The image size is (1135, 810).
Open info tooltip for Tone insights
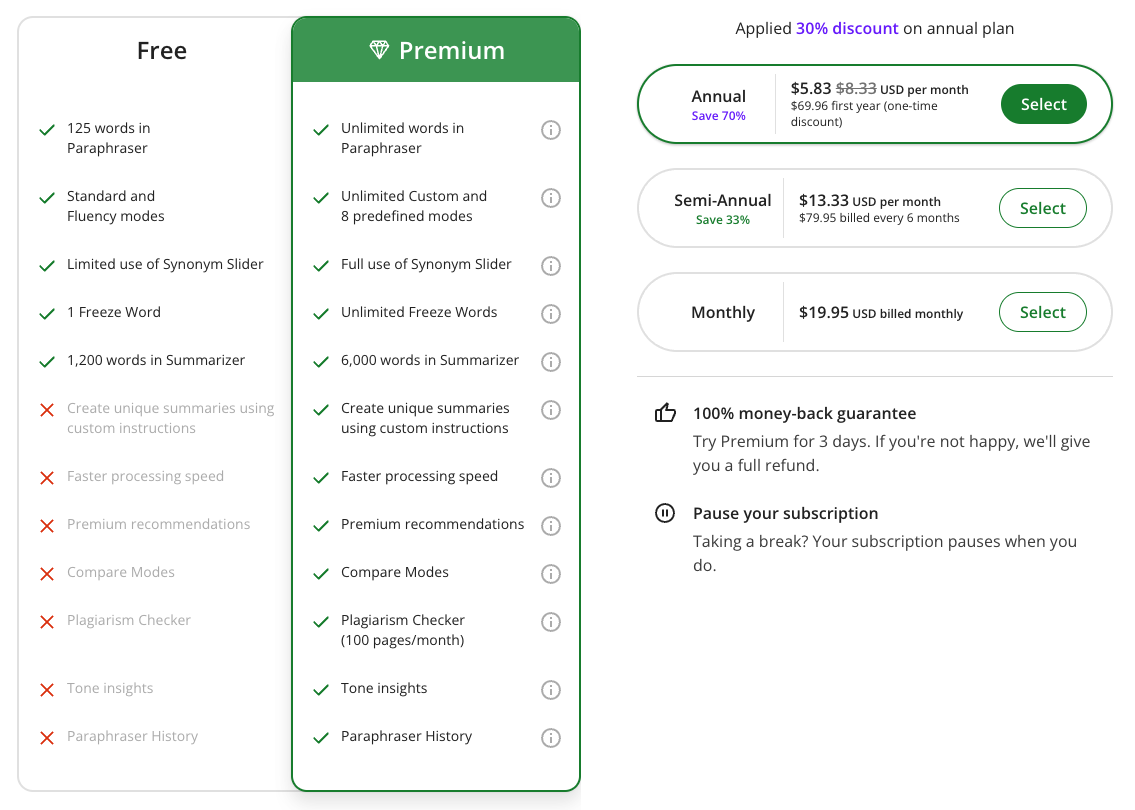(551, 689)
